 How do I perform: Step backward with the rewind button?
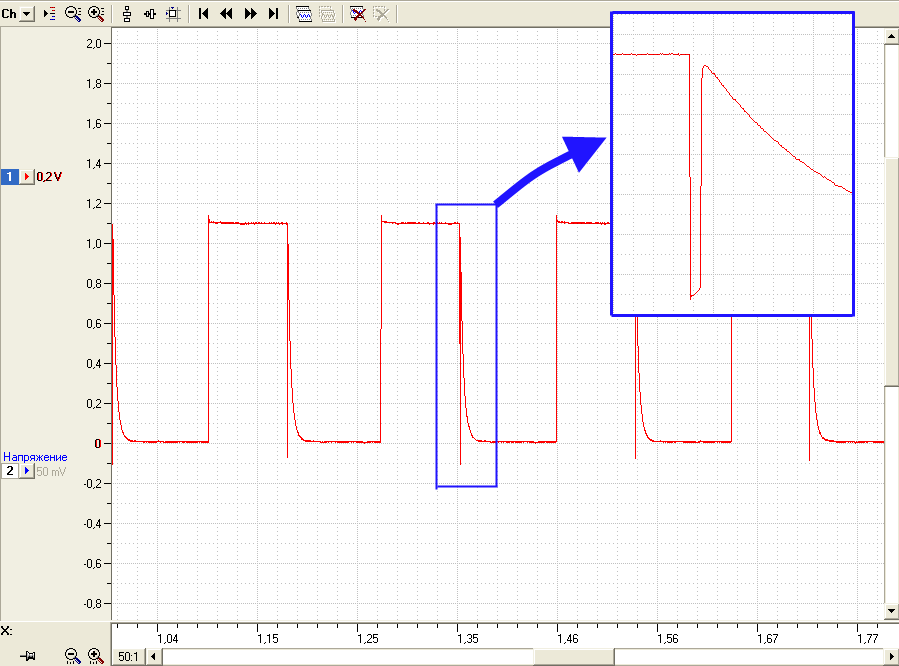point(226,14)
